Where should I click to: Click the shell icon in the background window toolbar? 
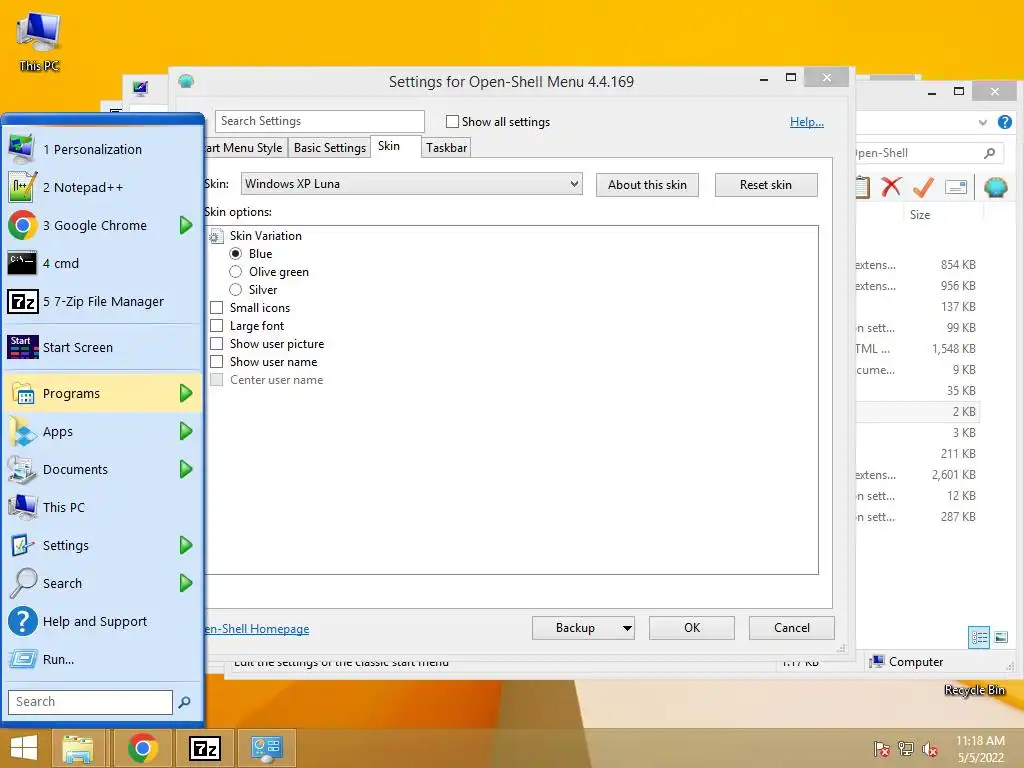pyautogui.click(x=995, y=187)
